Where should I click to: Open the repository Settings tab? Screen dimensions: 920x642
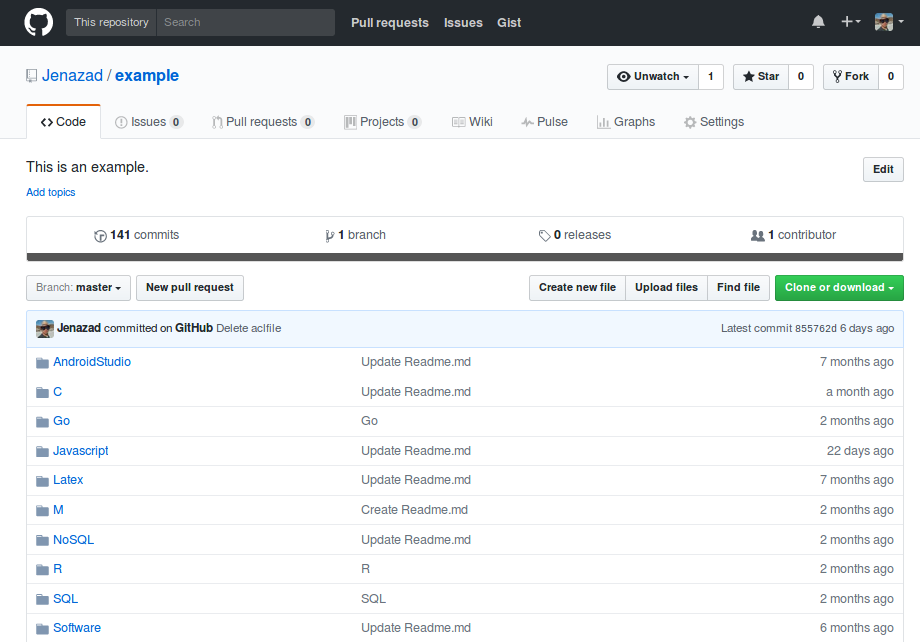pyautogui.click(x=713, y=122)
